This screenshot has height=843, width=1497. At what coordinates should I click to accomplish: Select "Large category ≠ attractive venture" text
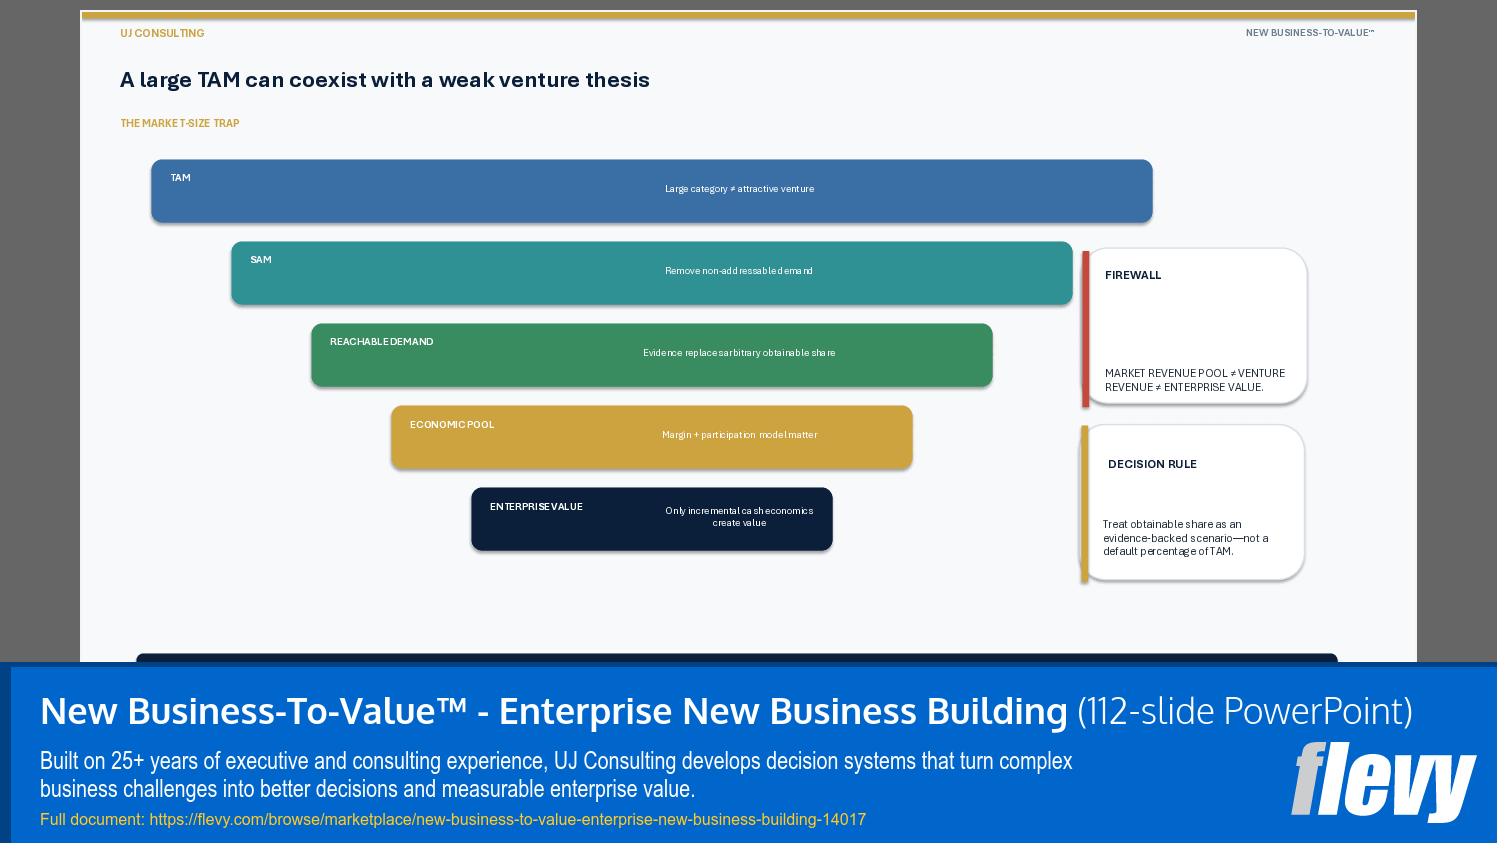740,189
